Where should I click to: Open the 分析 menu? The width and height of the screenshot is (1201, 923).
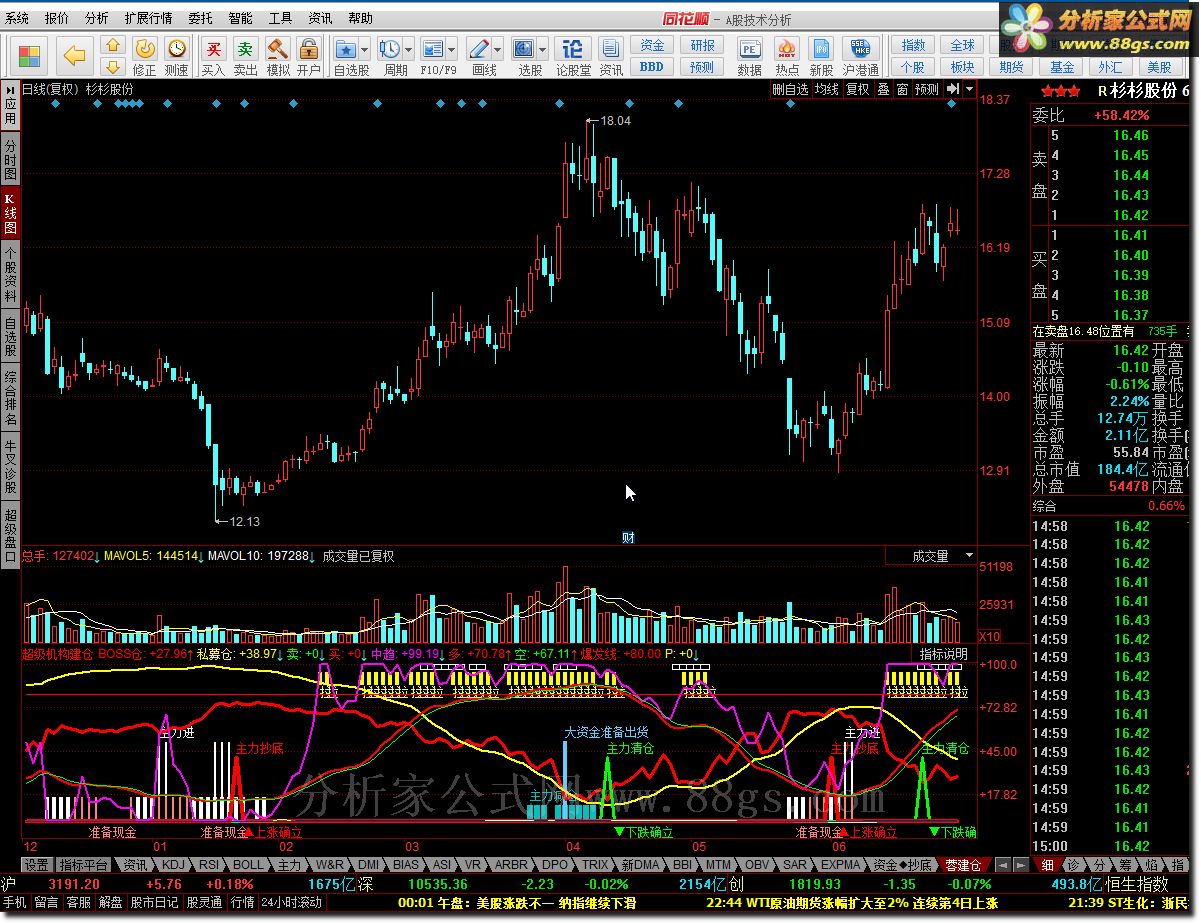97,19
